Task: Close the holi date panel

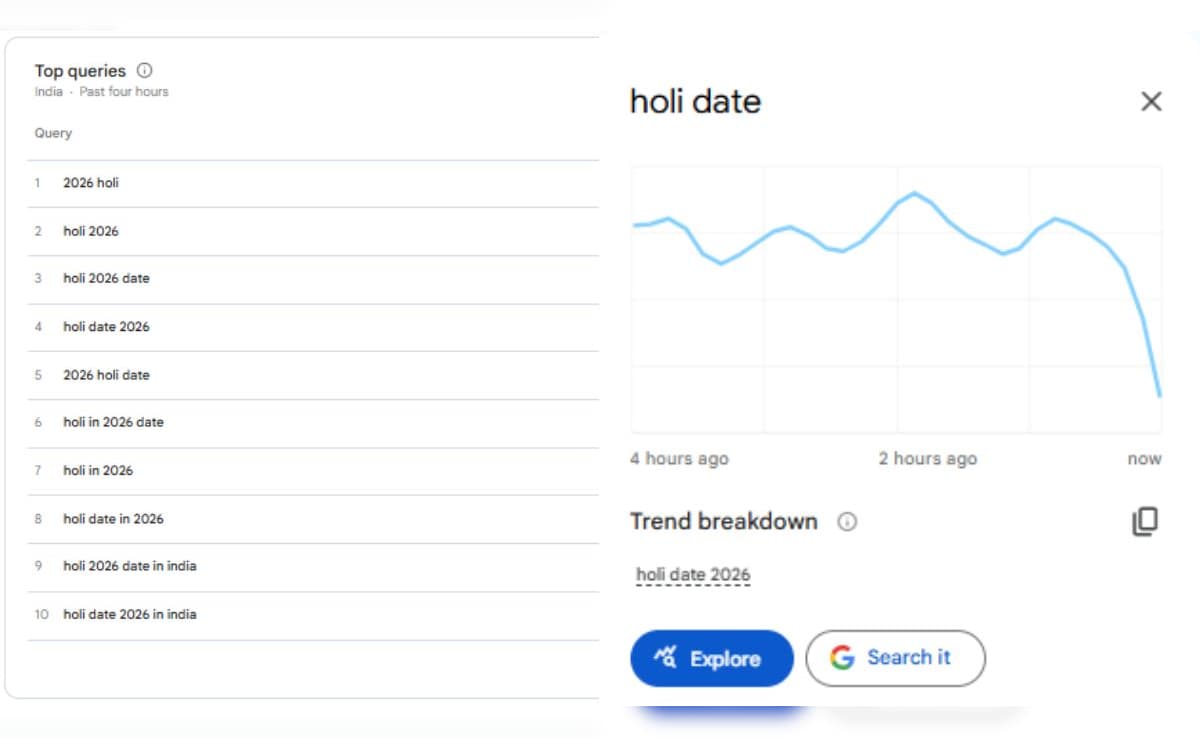Action: point(1151,101)
